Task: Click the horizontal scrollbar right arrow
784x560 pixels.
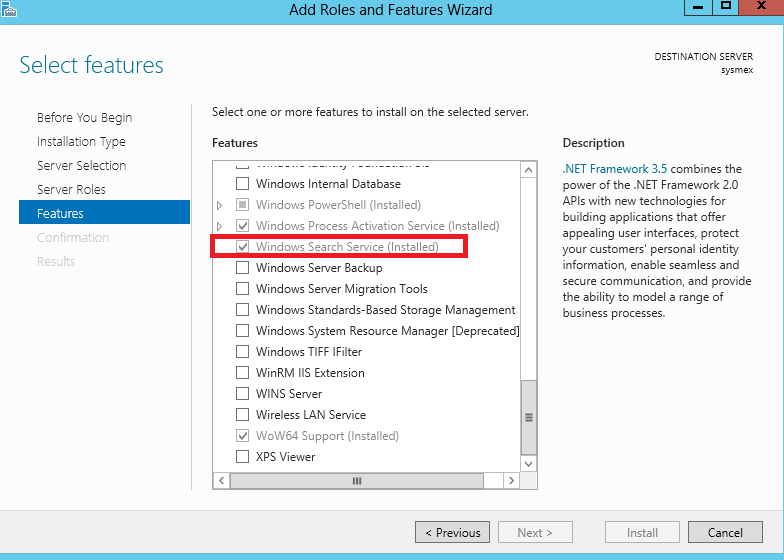Action: click(x=511, y=481)
